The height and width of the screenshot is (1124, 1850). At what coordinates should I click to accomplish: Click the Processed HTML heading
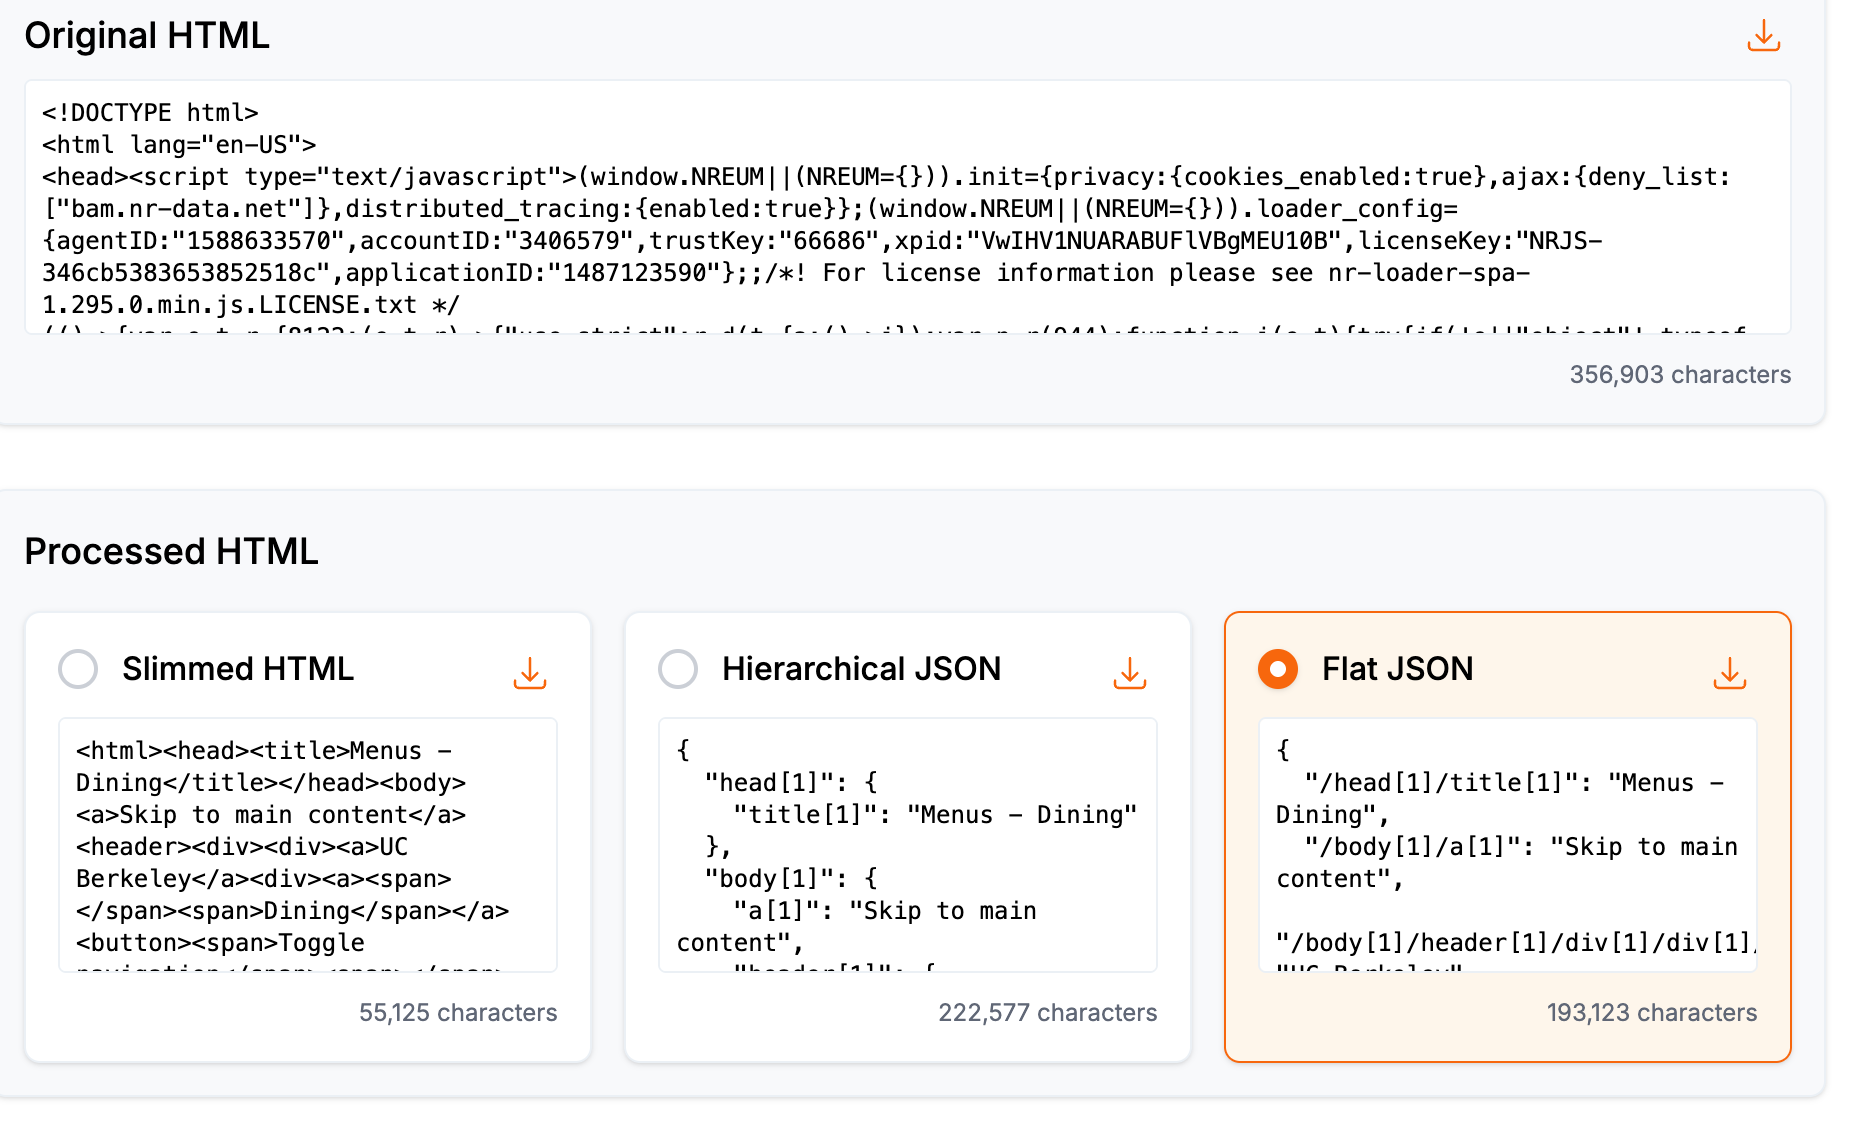click(171, 552)
